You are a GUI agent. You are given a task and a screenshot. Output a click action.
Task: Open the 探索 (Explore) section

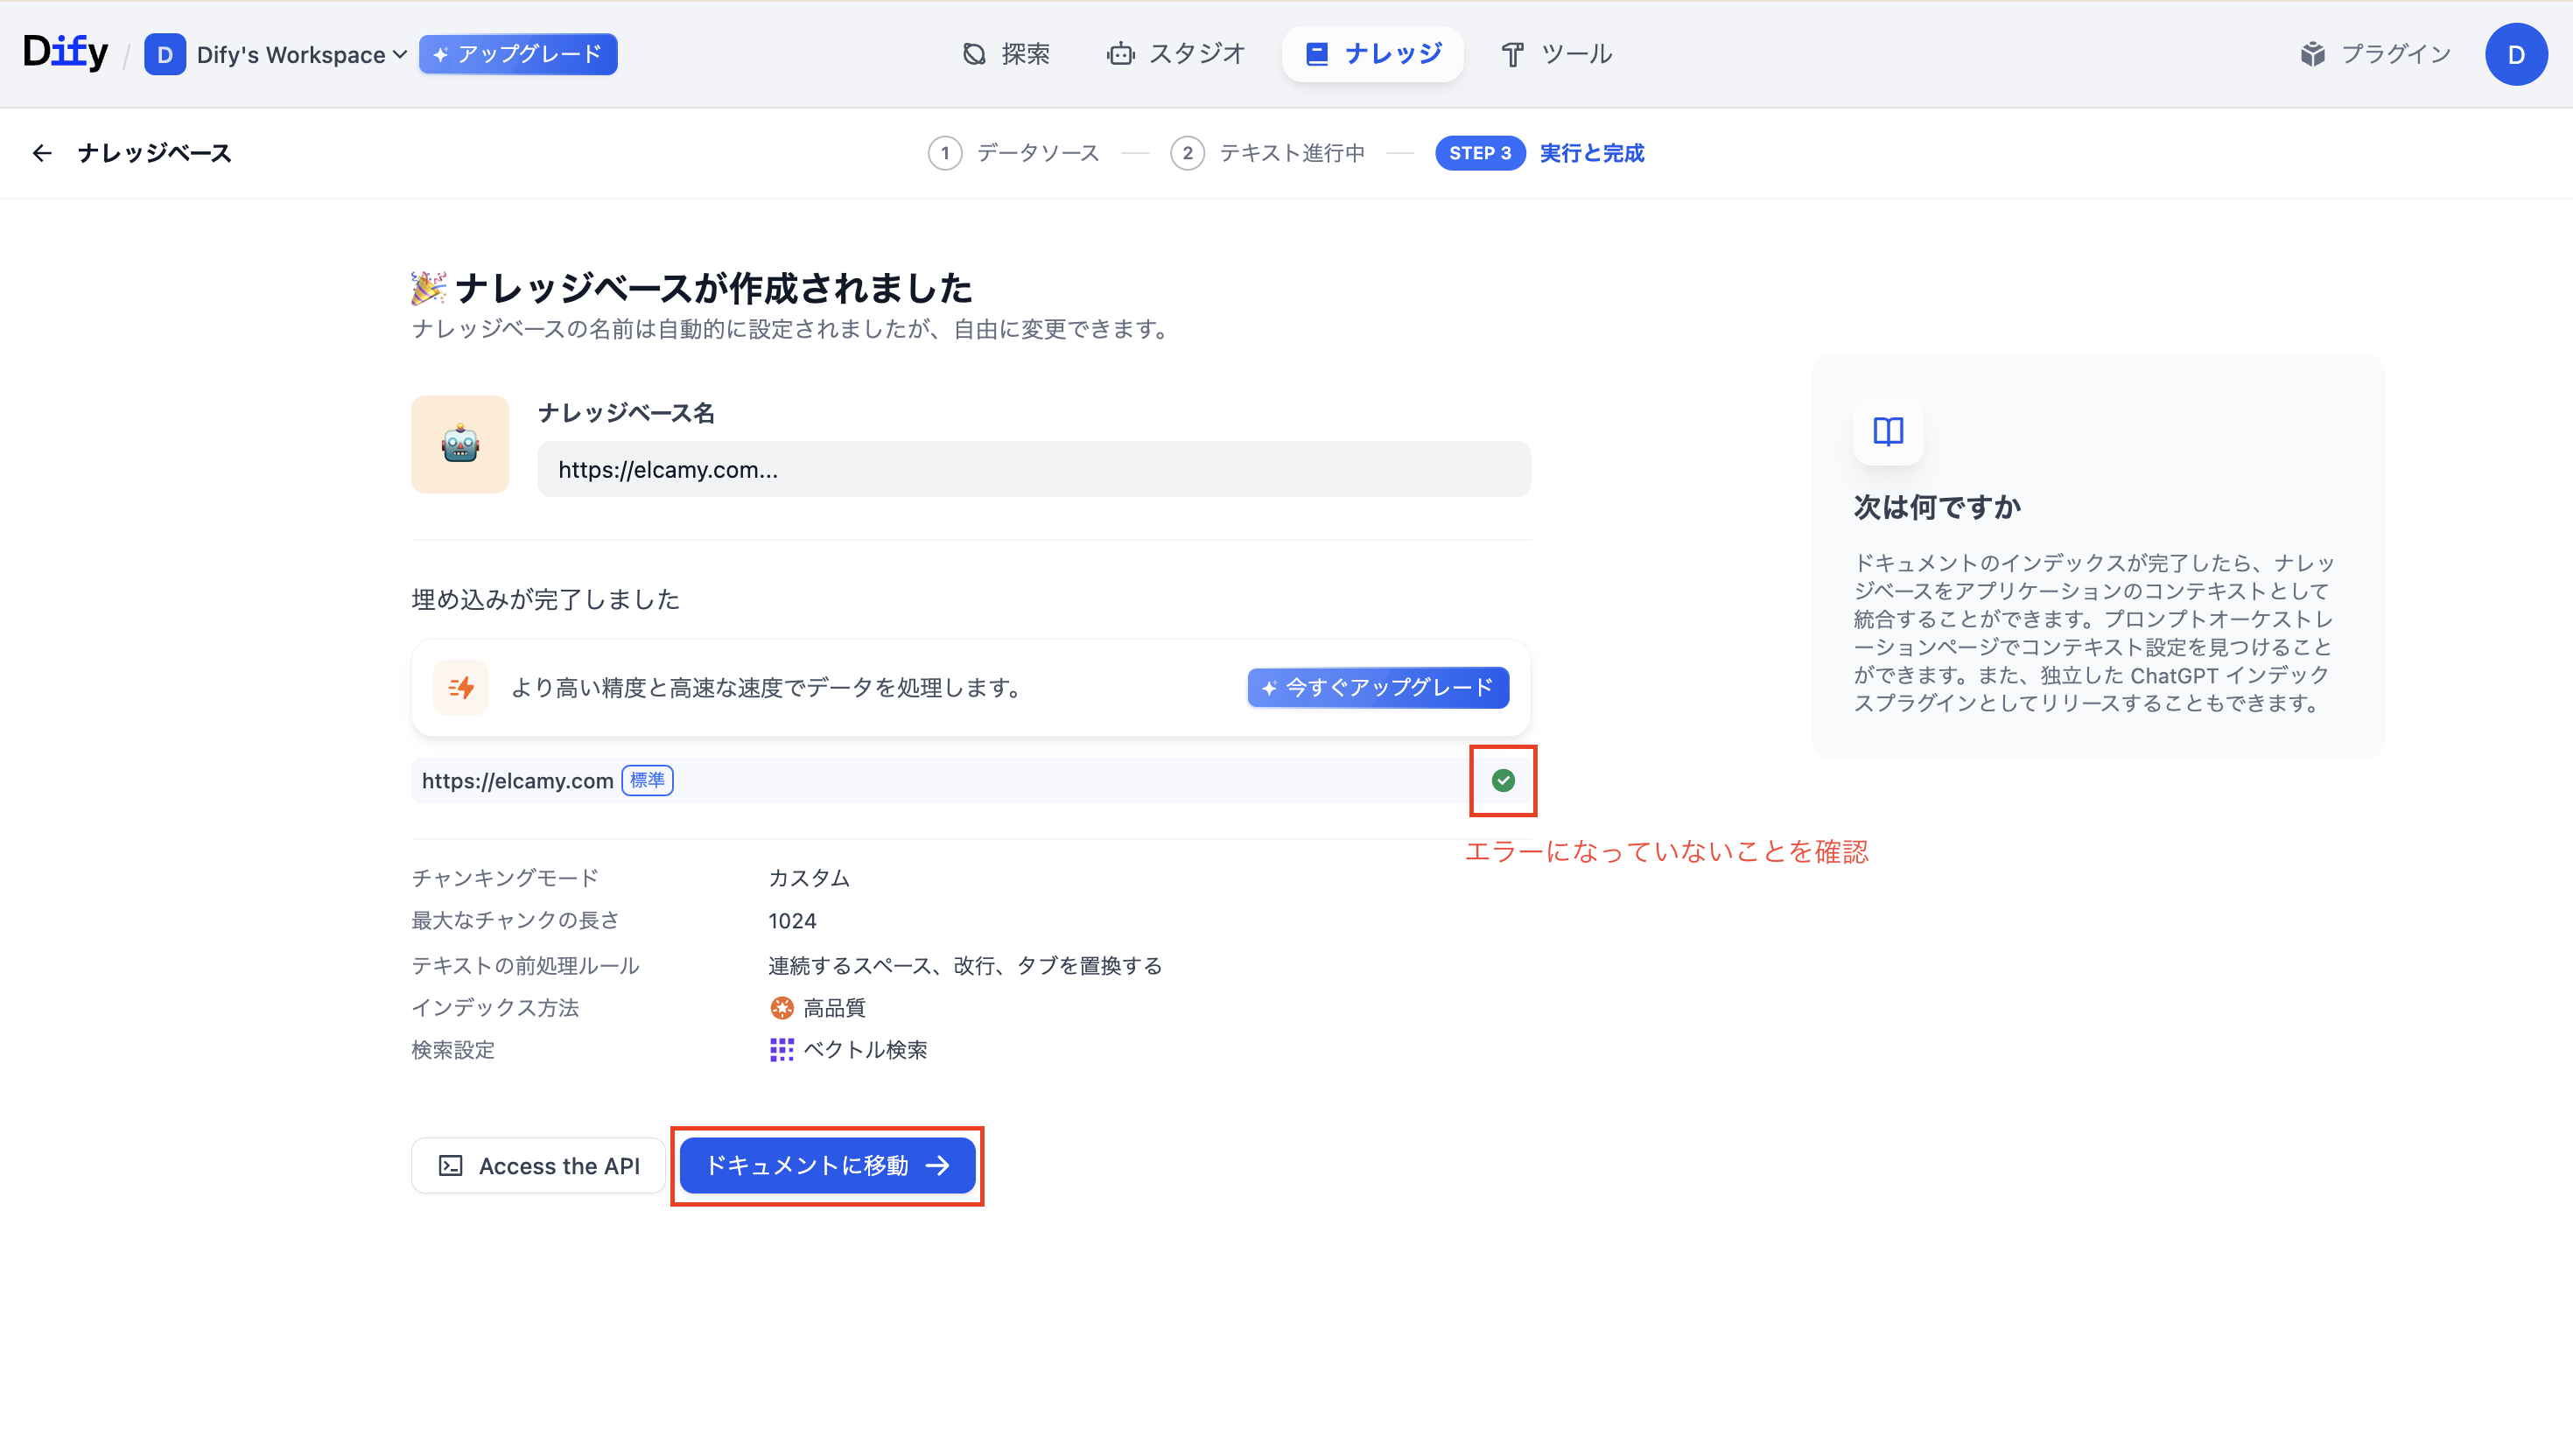click(1006, 54)
